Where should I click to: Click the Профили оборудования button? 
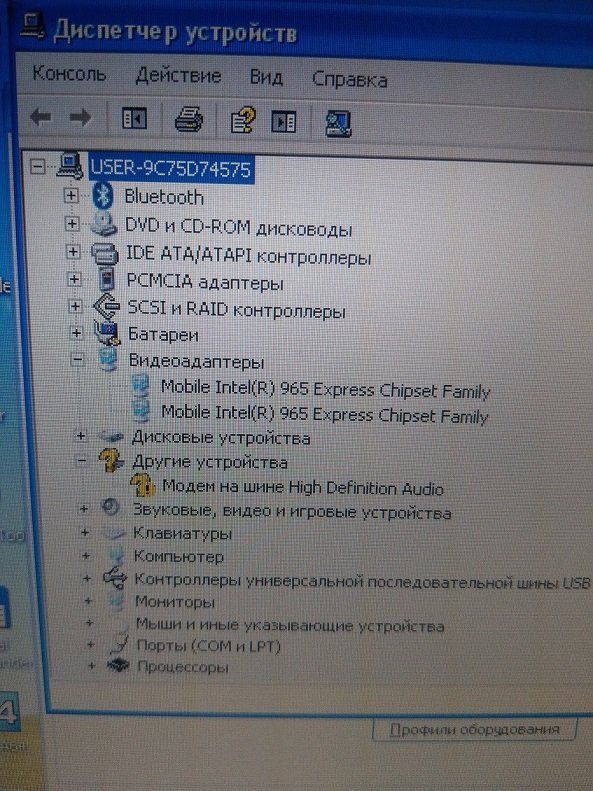point(475,729)
